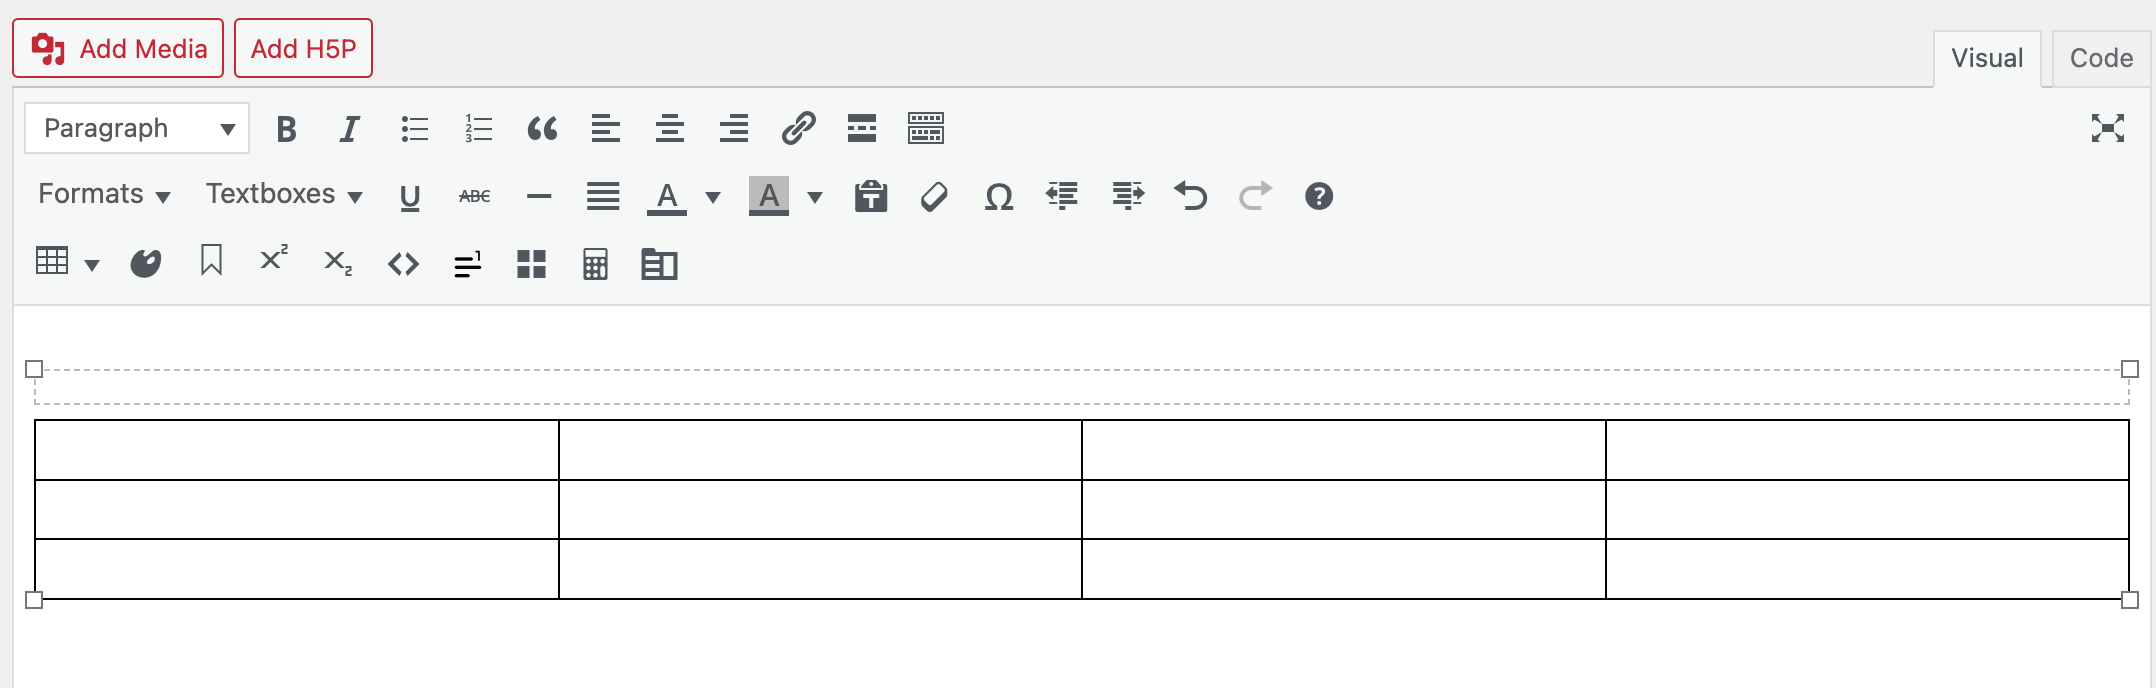Switch to the Code editor tab
2156x688 pixels.
[x=2101, y=59]
